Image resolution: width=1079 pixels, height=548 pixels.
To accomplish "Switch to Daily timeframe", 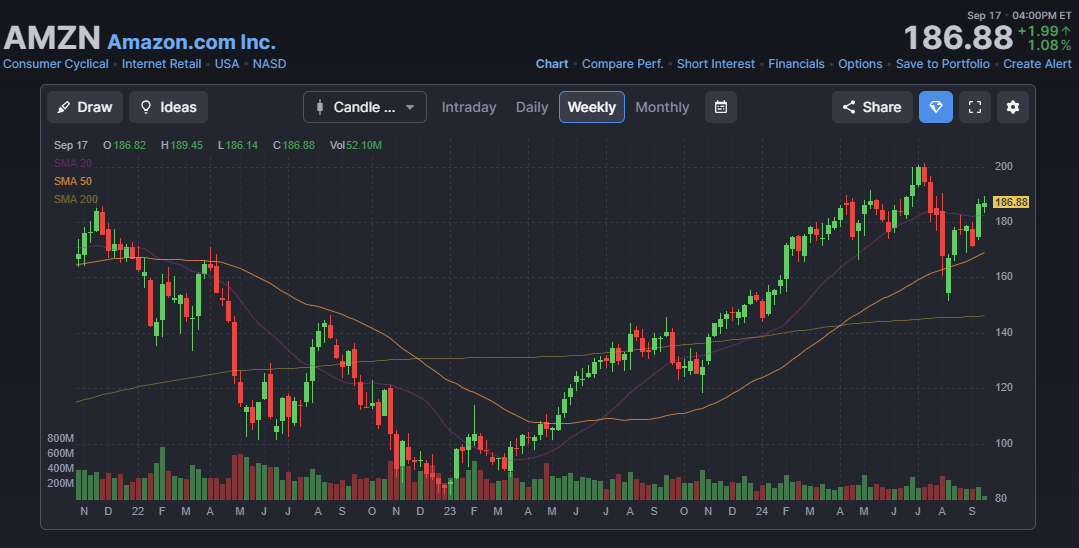I will 532,107.
